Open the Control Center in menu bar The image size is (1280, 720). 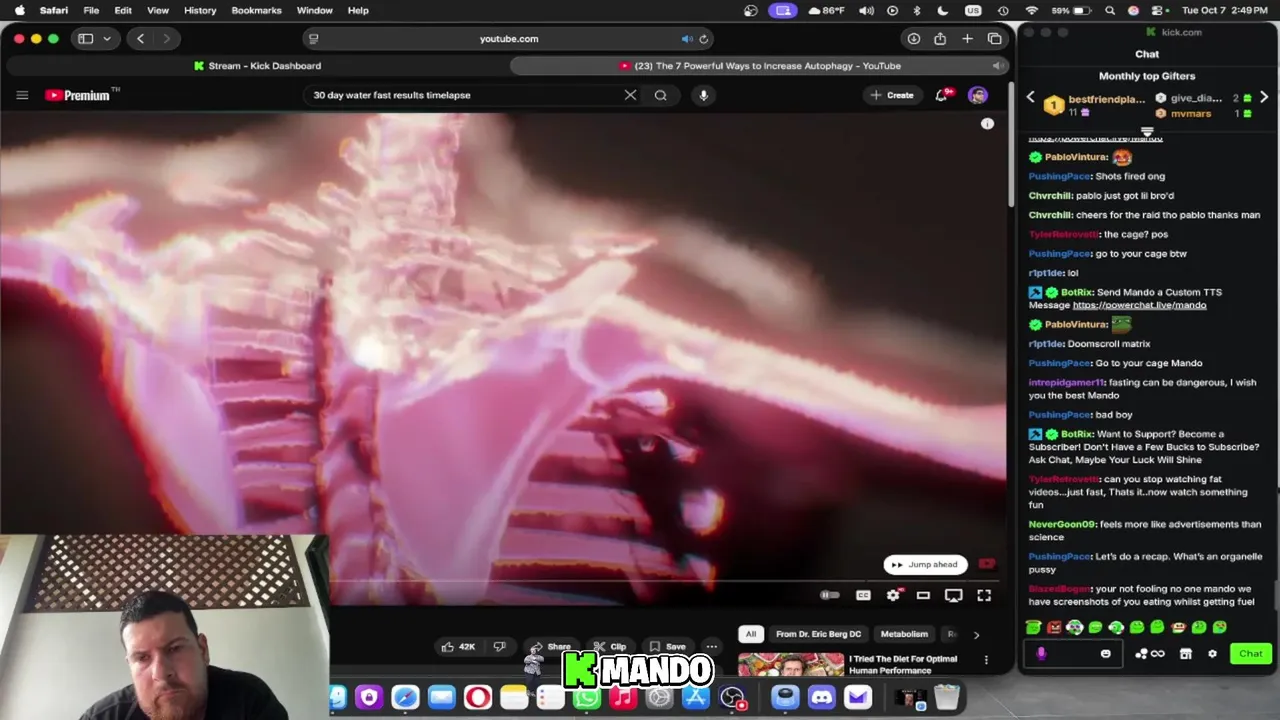pos(1156,10)
